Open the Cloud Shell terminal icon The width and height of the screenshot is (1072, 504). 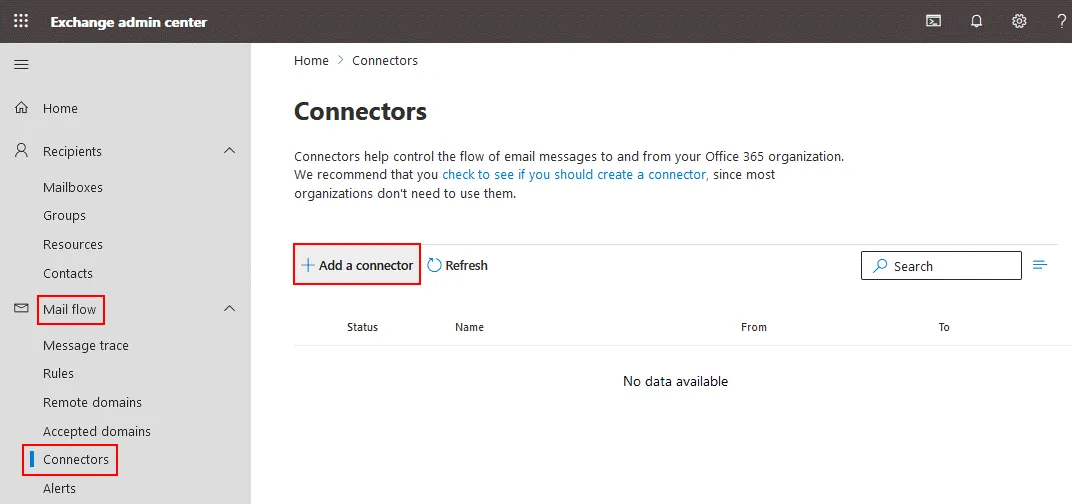click(933, 21)
